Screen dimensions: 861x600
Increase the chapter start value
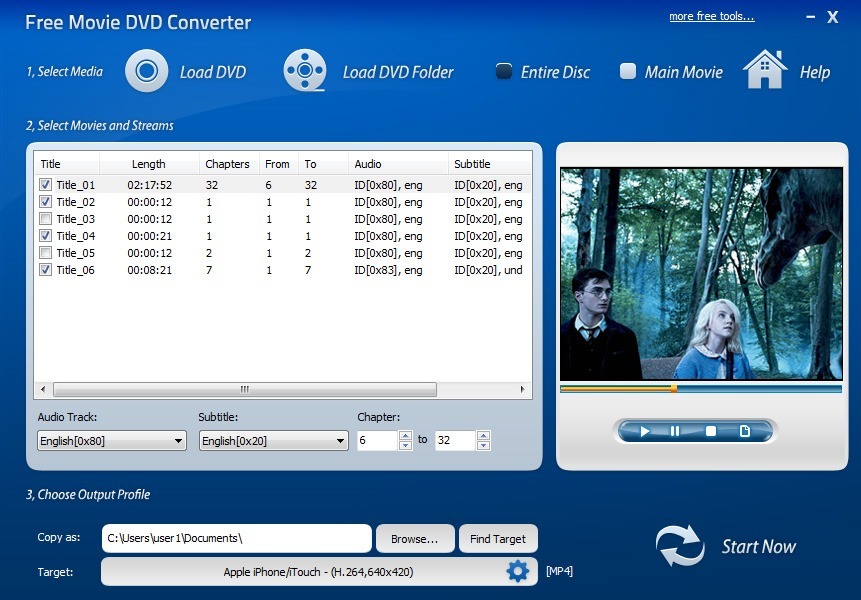point(405,435)
